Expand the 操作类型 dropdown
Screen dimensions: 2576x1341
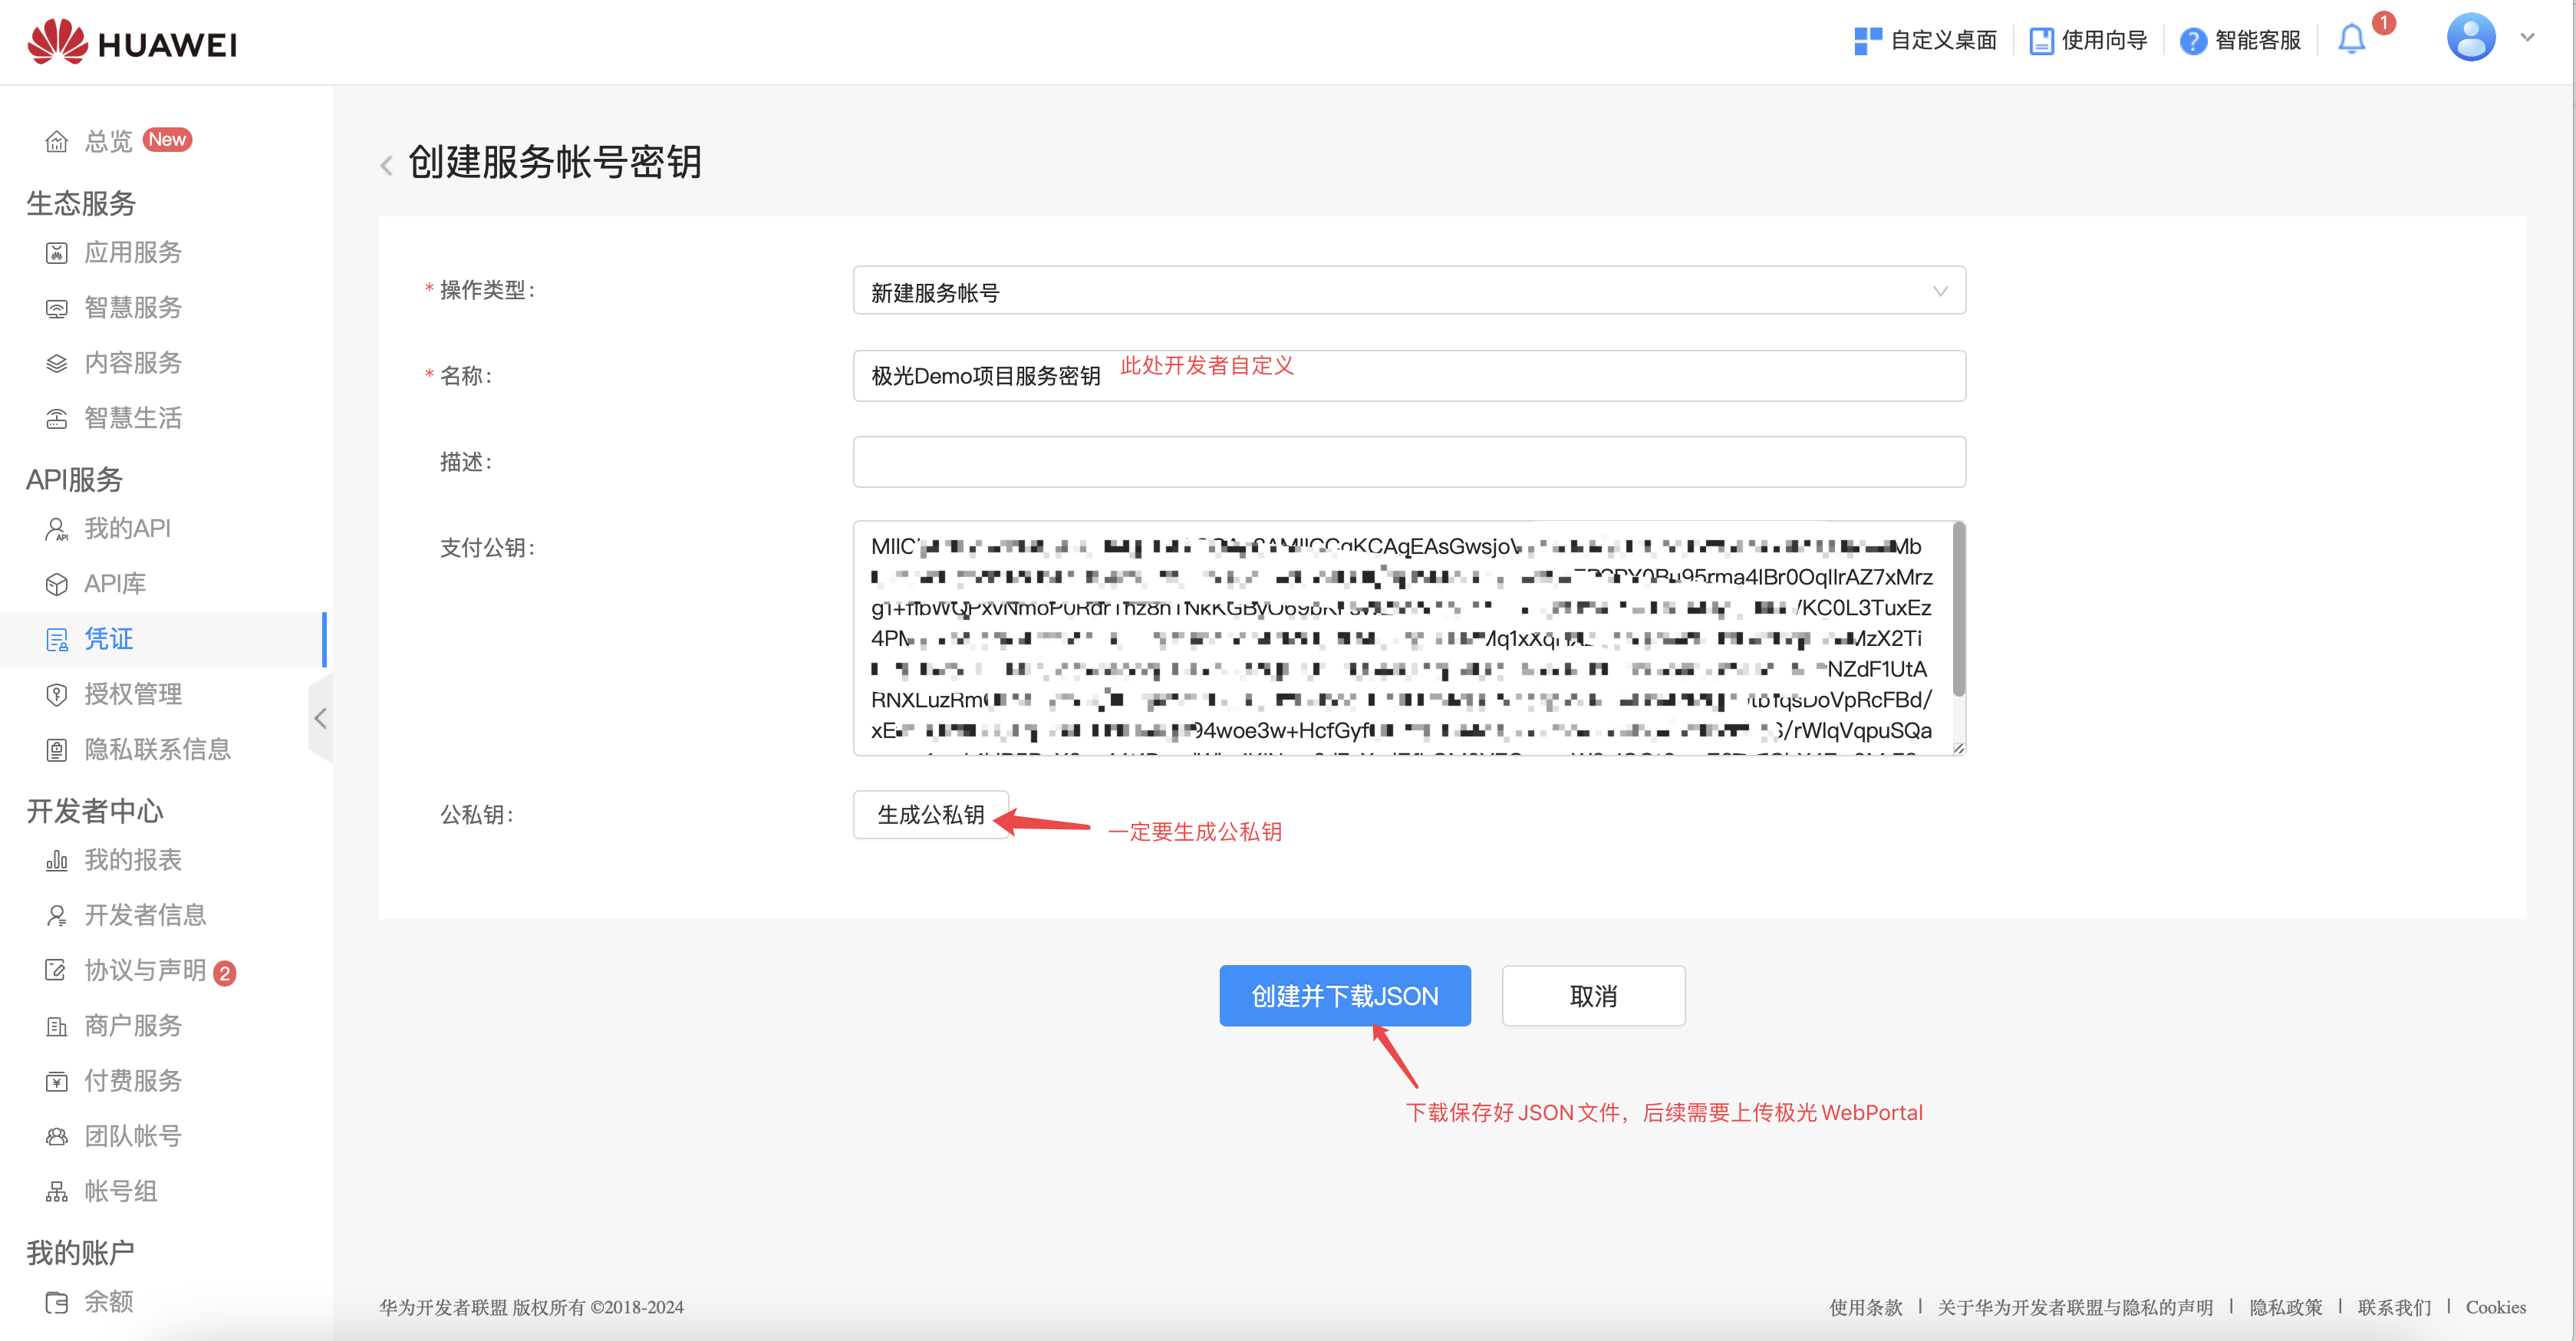click(1408, 291)
